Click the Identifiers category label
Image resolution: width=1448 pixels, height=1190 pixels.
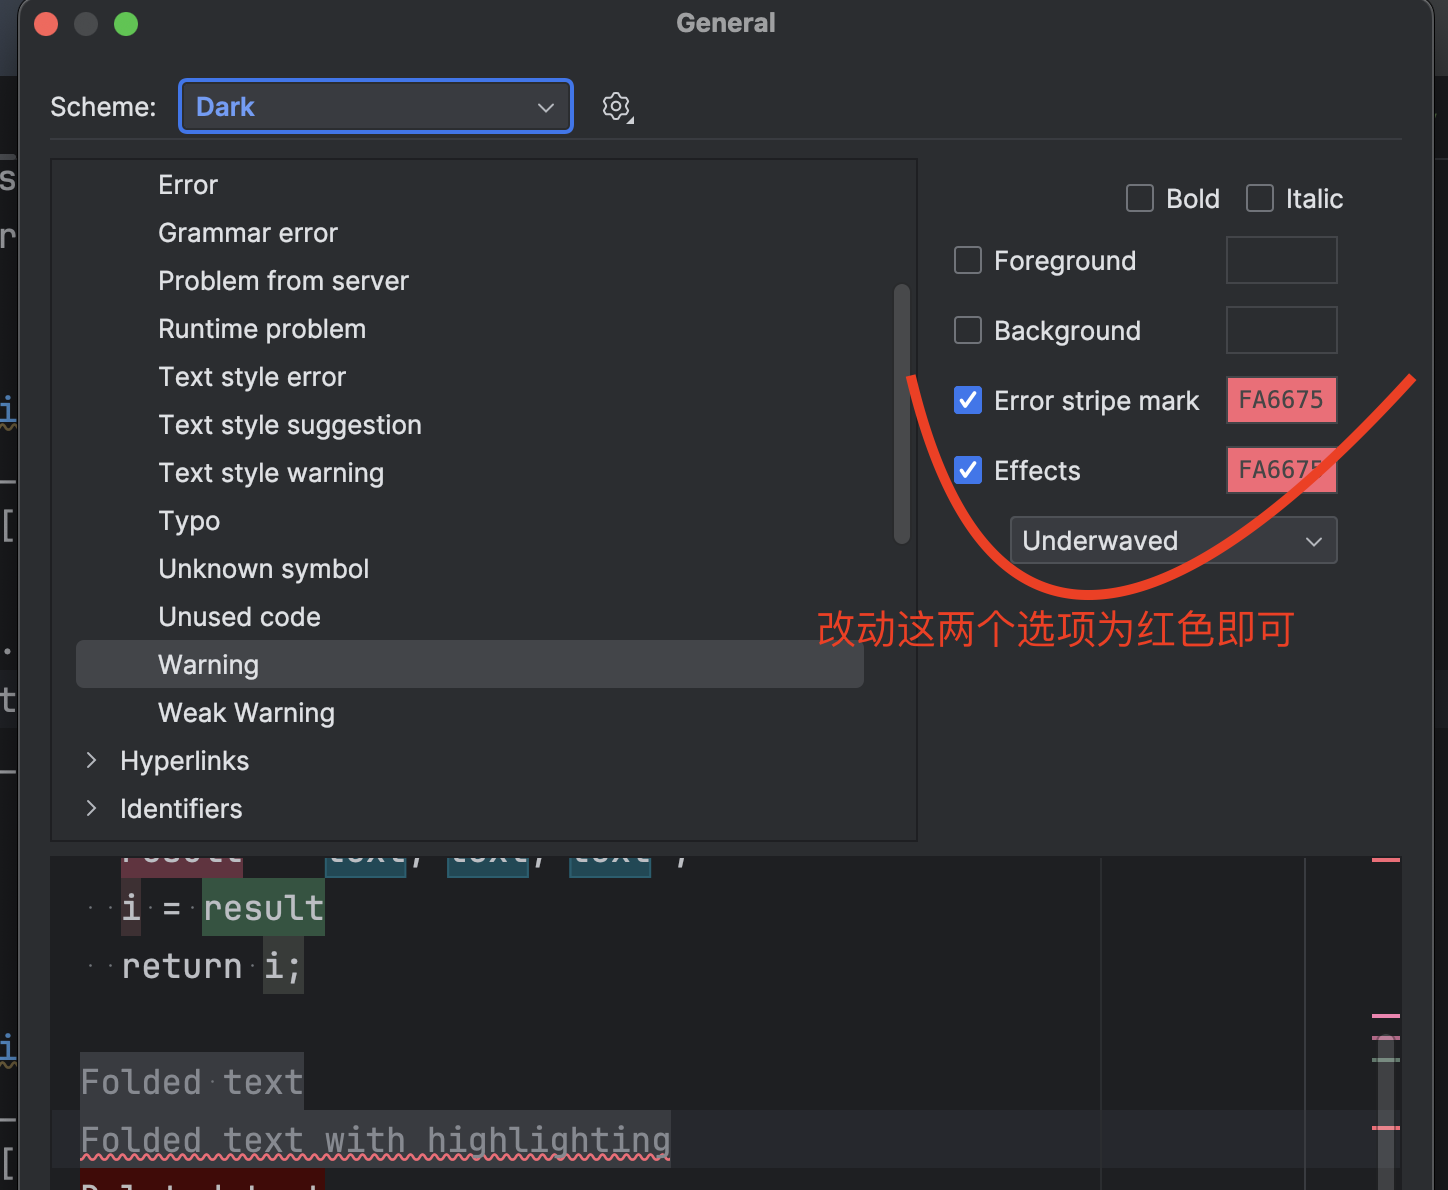(x=181, y=809)
